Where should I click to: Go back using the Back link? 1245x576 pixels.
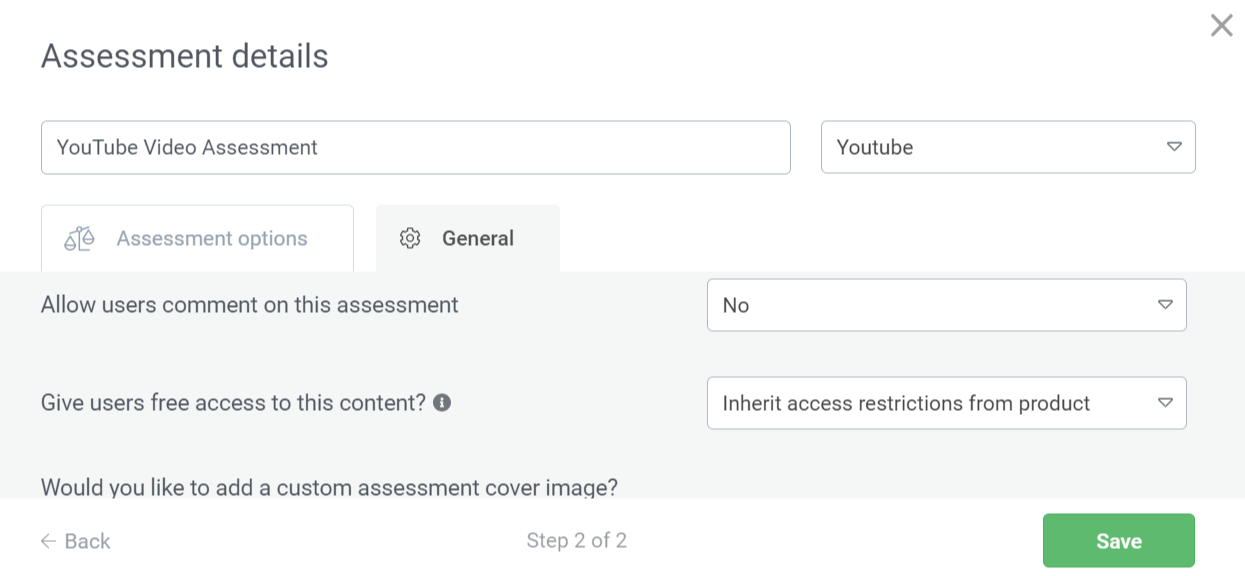(x=87, y=541)
